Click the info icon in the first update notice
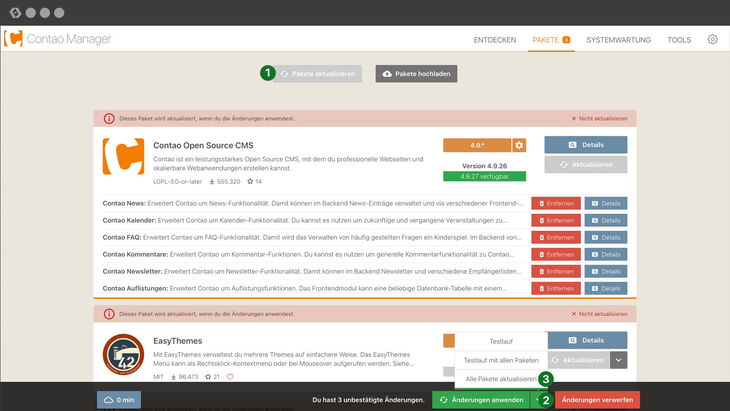Viewport: 730px width, 411px height. [x=109, y=118]
